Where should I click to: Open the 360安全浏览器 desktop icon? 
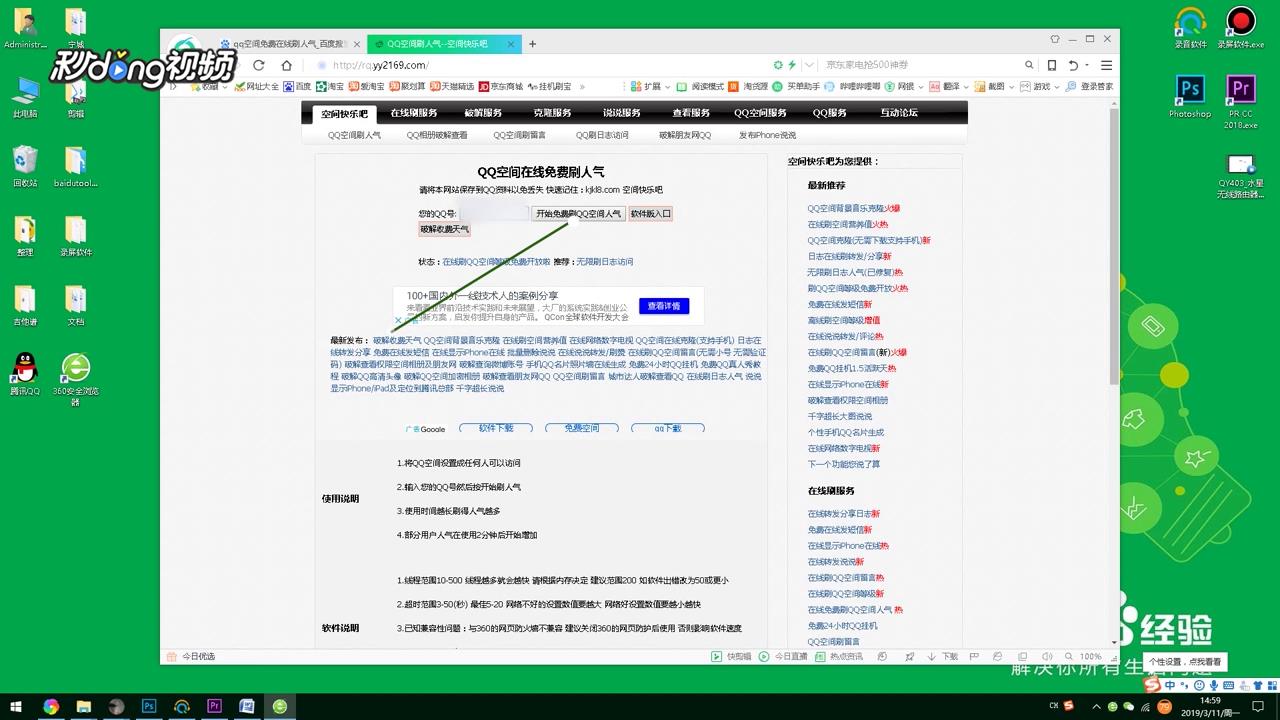click(x=76, y=379)
